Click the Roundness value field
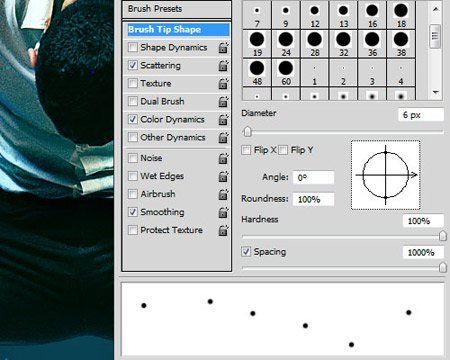This screenshot has width=450, height=360. tap(313, 199)
